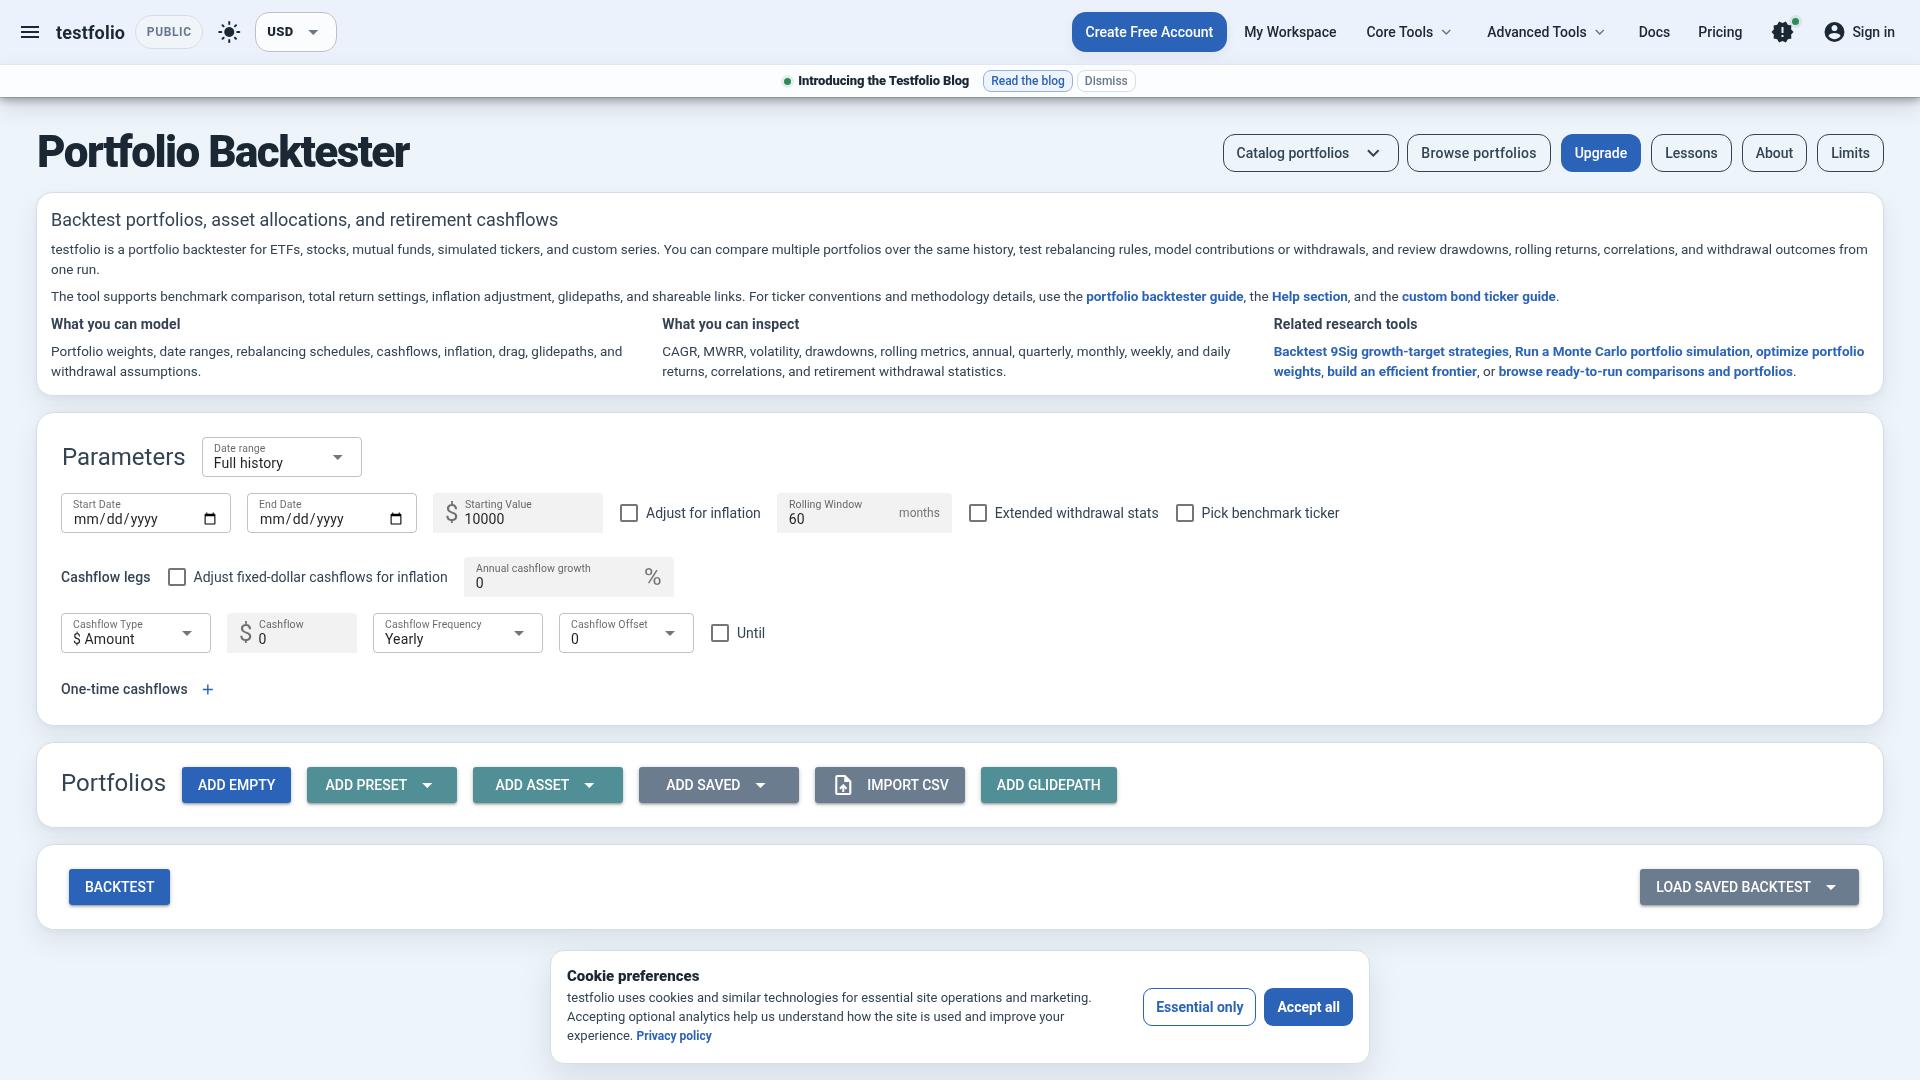Enable Adjust for inflation checkbox
The image size is (1920, 1080).
coord(629,513)
